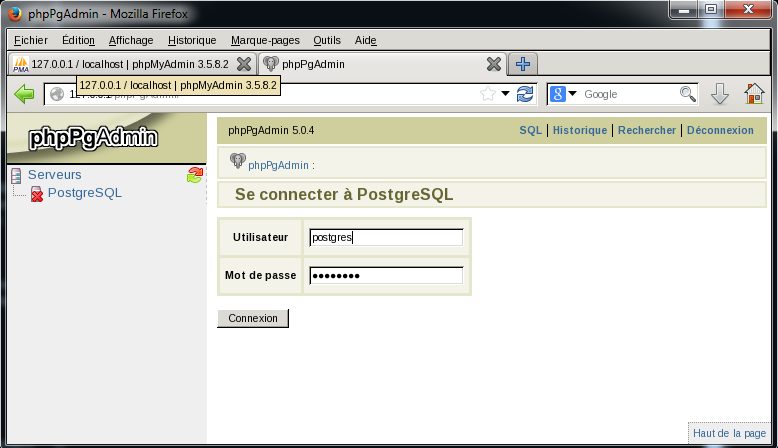
Task: Close the phpPgAdmin tab
Action: 493,64
